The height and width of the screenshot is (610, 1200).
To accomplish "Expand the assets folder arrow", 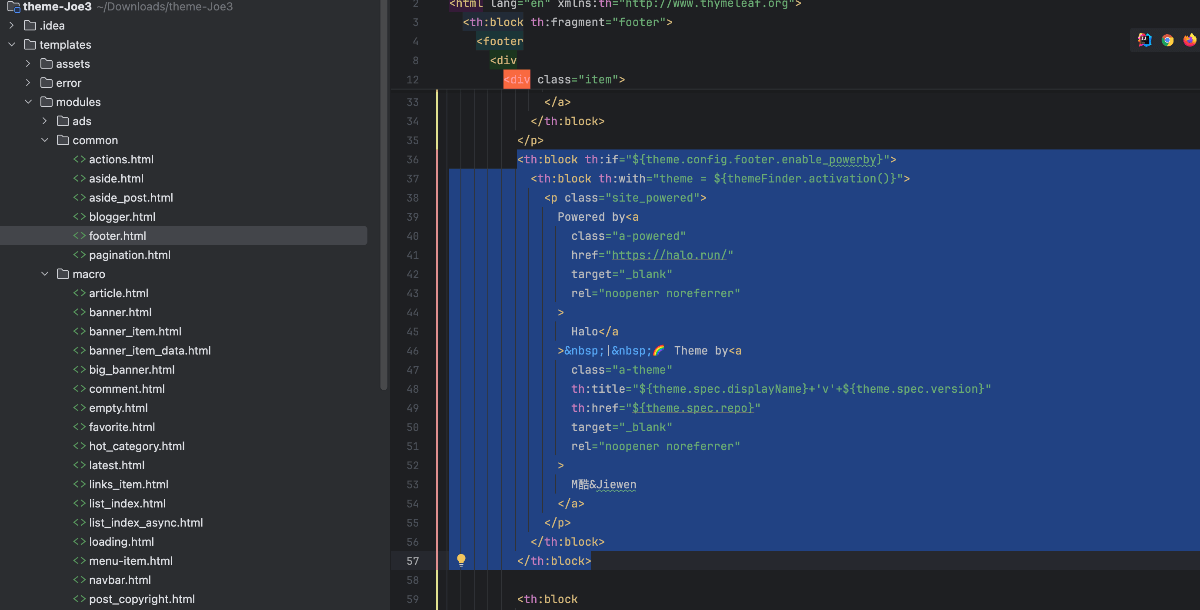I will [29, 64].
